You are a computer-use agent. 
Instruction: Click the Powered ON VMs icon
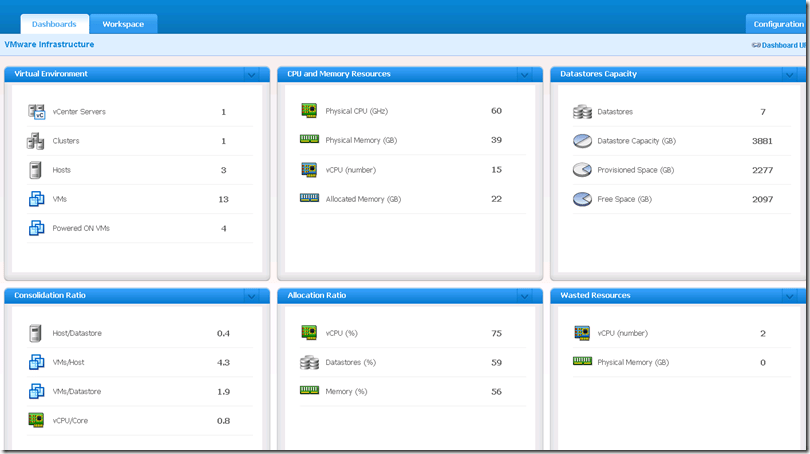point(37,228)
